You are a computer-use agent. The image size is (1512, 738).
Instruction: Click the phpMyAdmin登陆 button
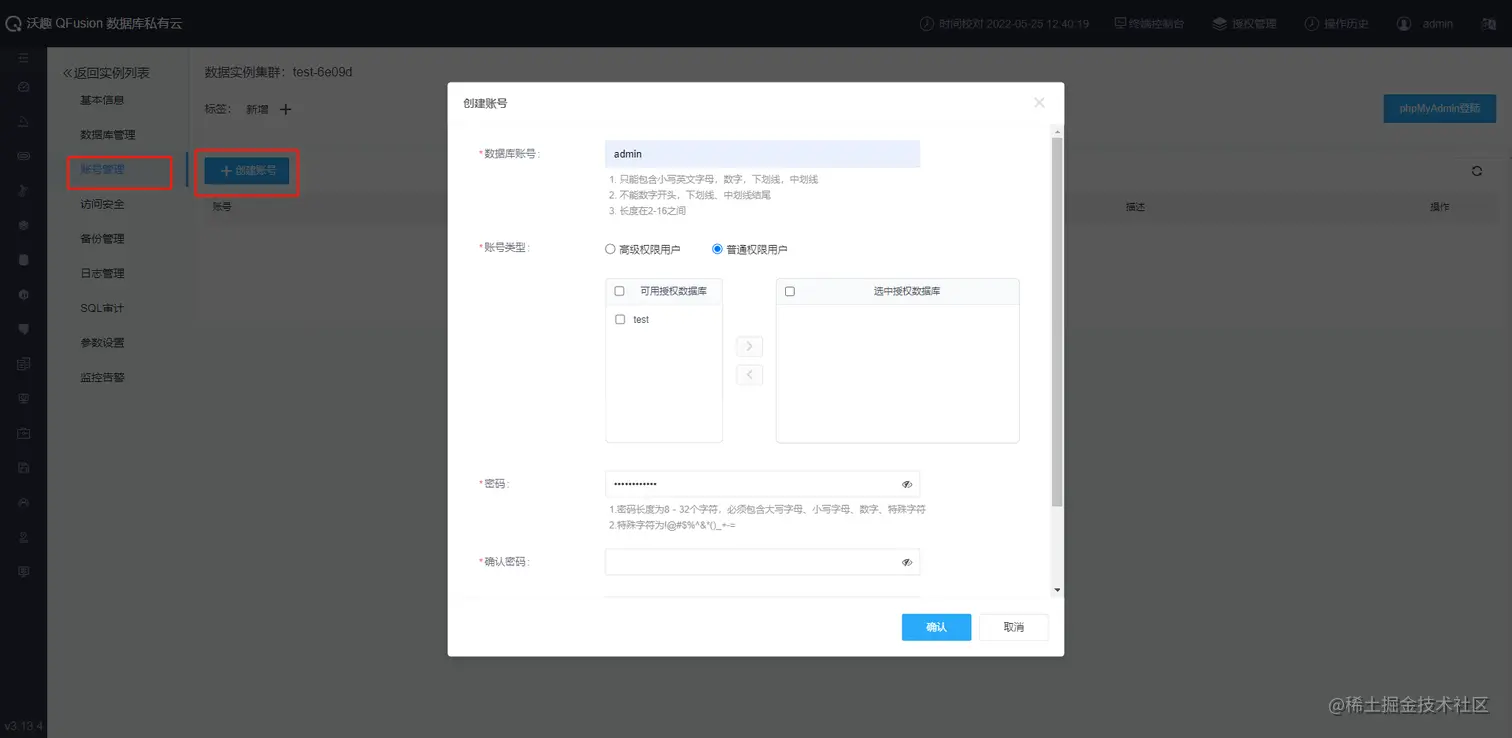pos(1439,108)
